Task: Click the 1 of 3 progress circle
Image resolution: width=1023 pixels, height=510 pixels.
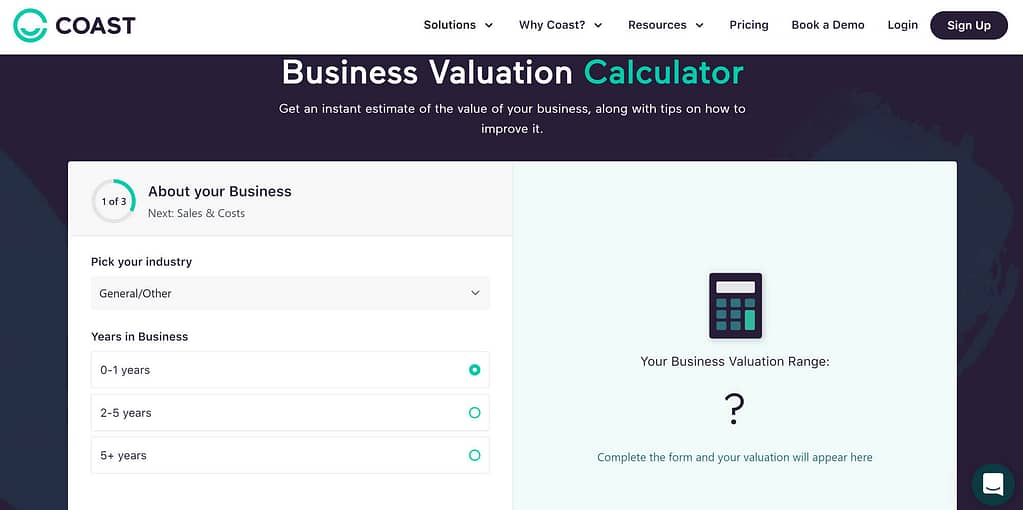Action: click(114, 202)
